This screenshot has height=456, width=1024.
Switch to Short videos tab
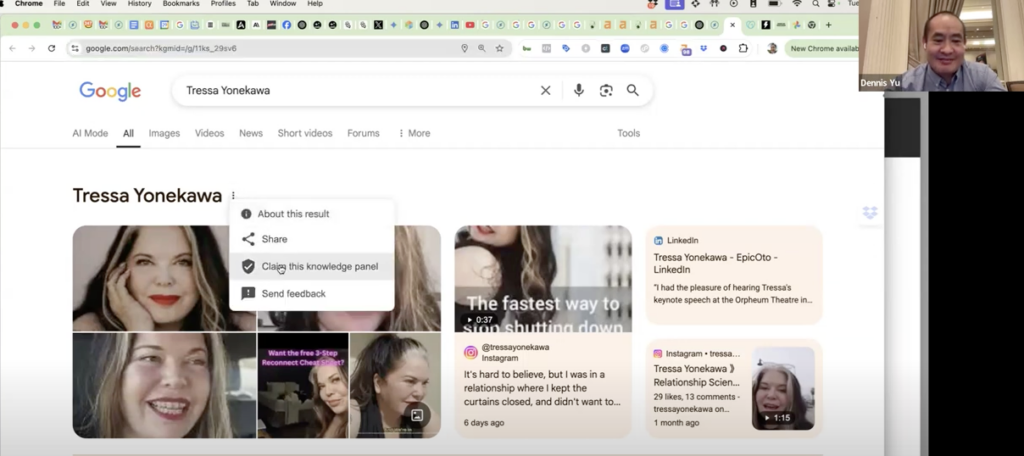coord(305,133)
